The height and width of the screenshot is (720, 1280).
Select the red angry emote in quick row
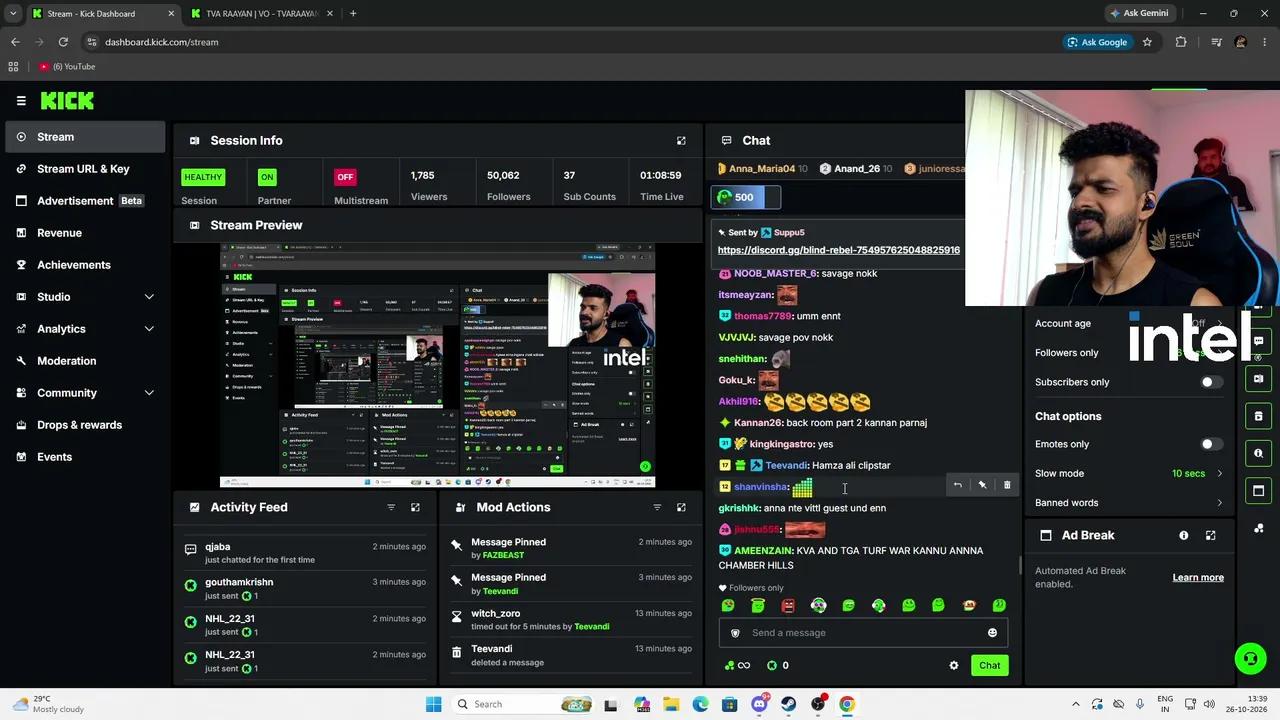pyautogui.click(x=788, y=606)
